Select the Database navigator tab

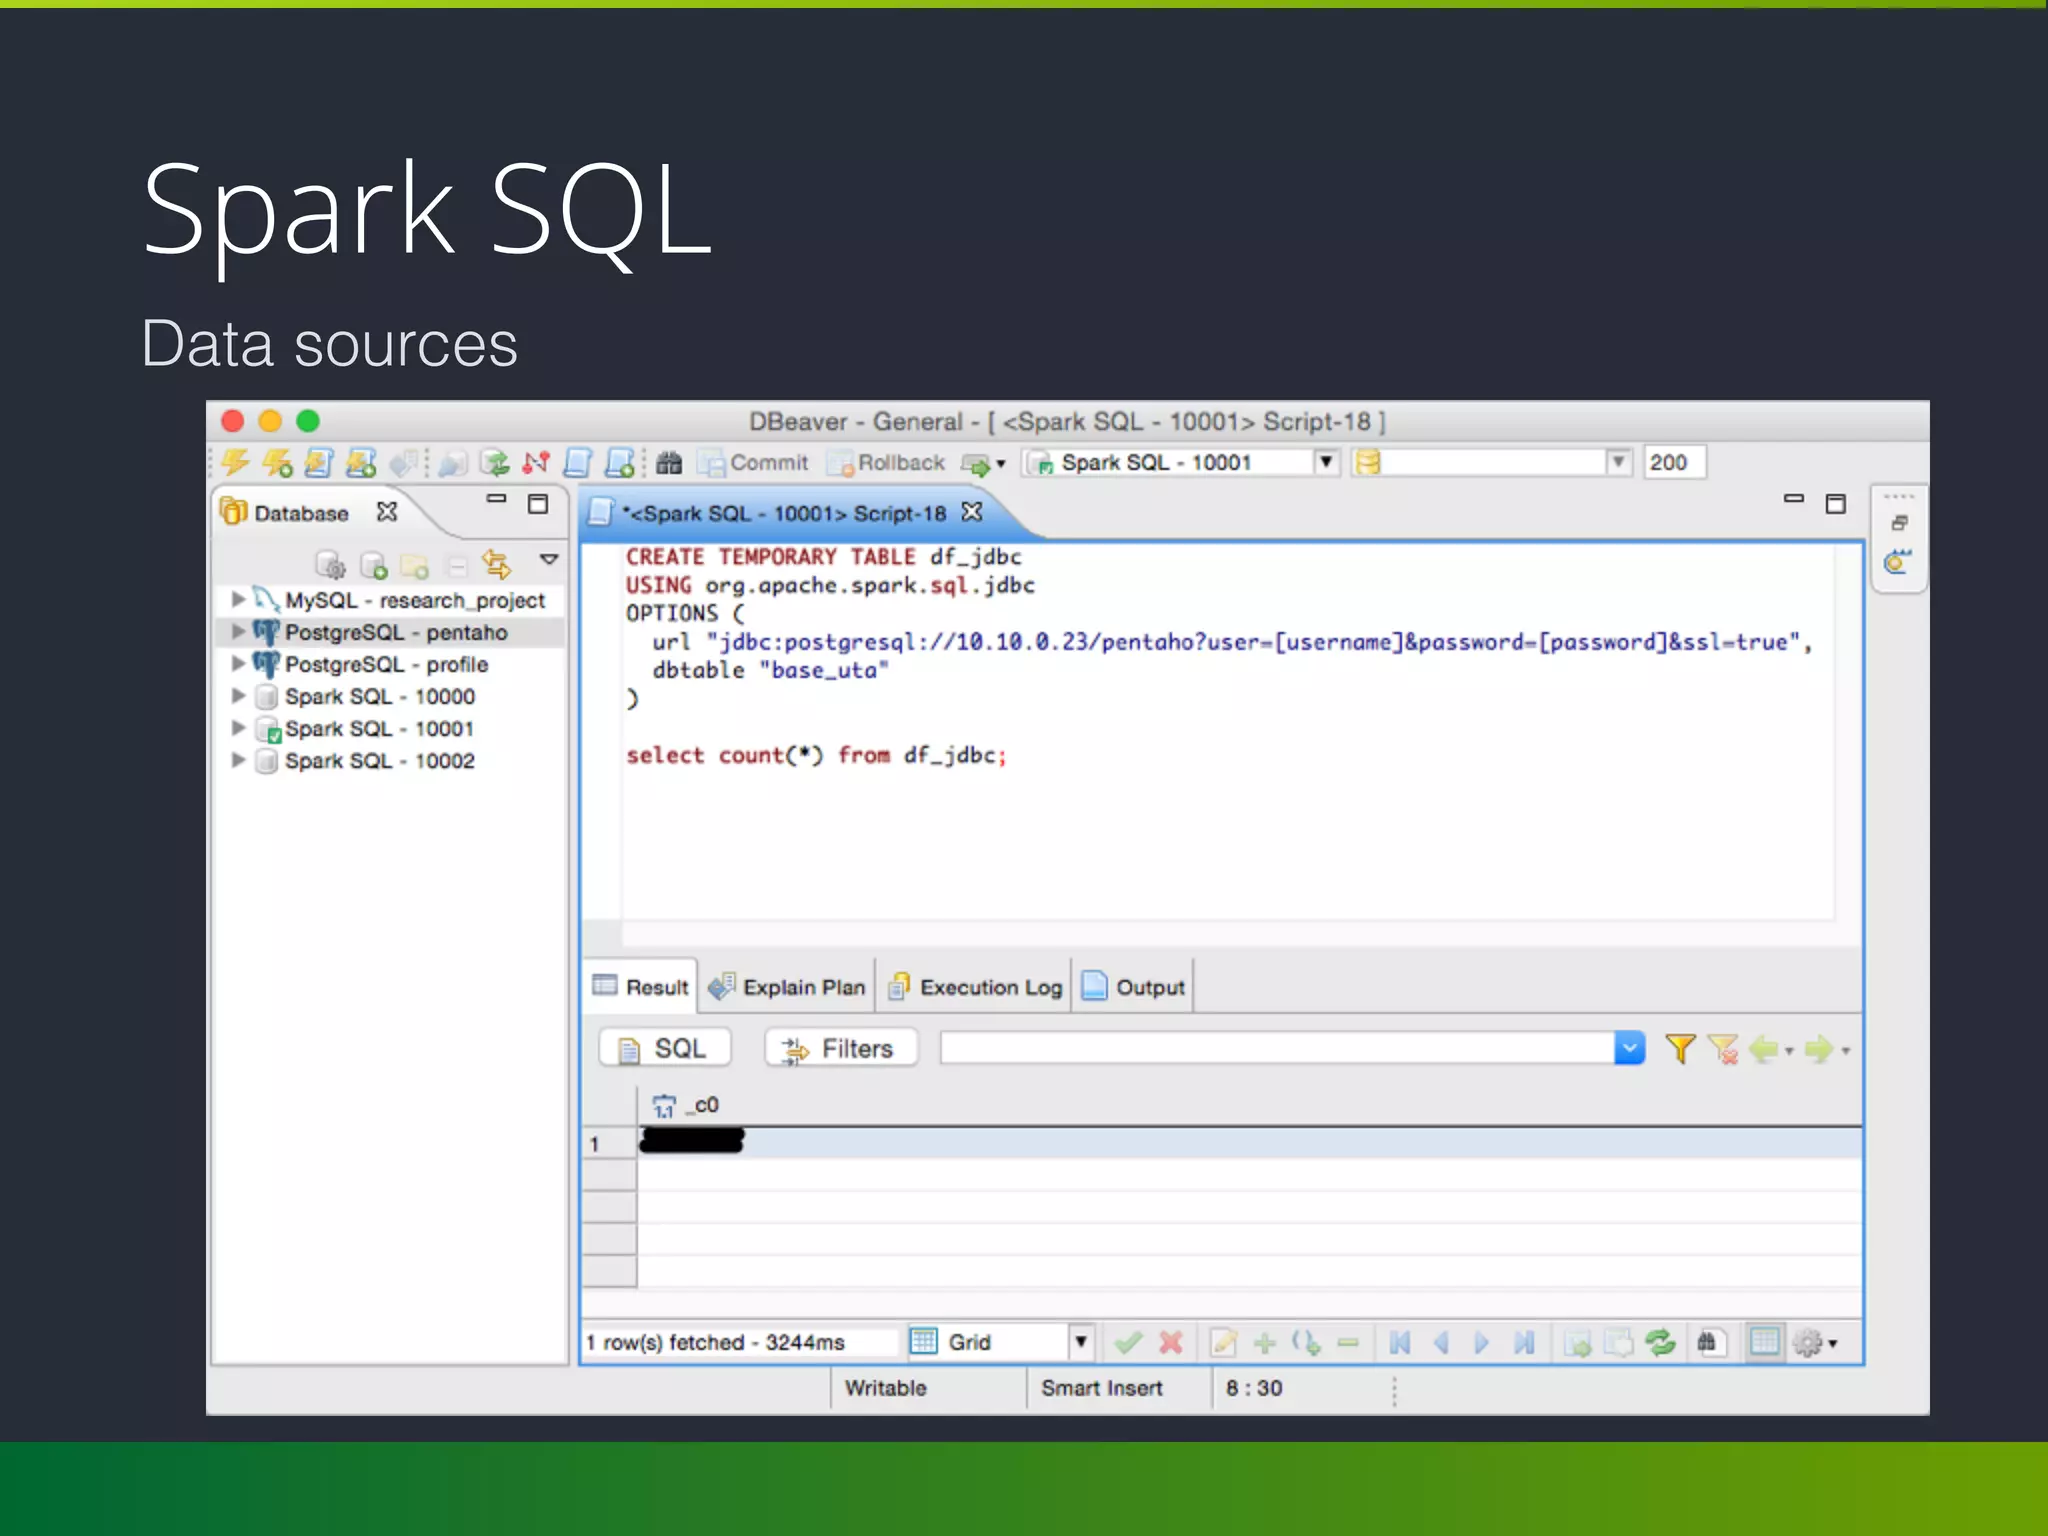pyautogui.click(x=300, y=513)
